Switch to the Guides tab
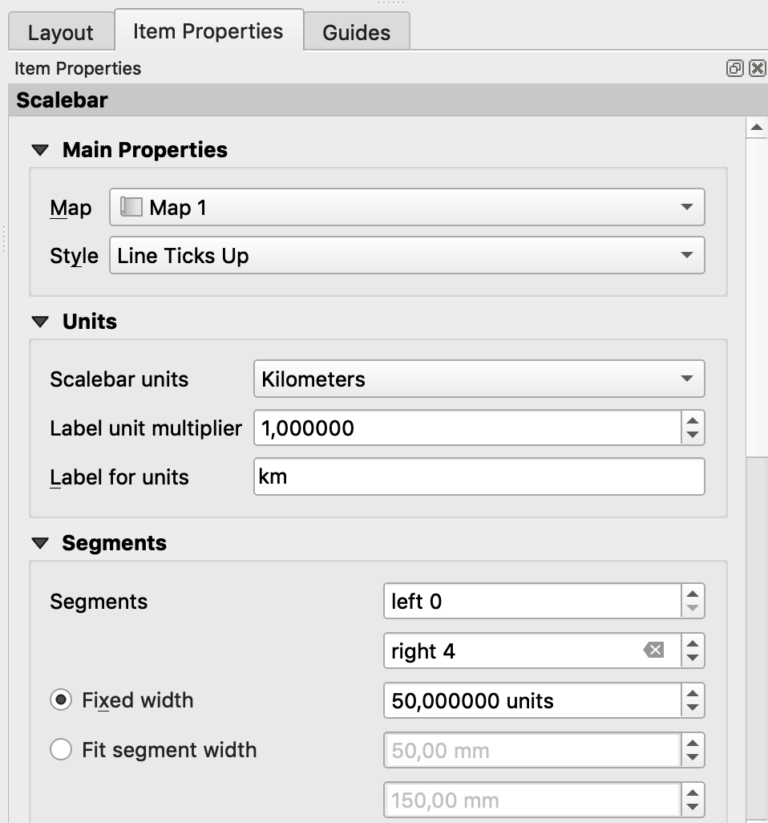768x823 pixels. pyautogui.click(x=356, y=33)
